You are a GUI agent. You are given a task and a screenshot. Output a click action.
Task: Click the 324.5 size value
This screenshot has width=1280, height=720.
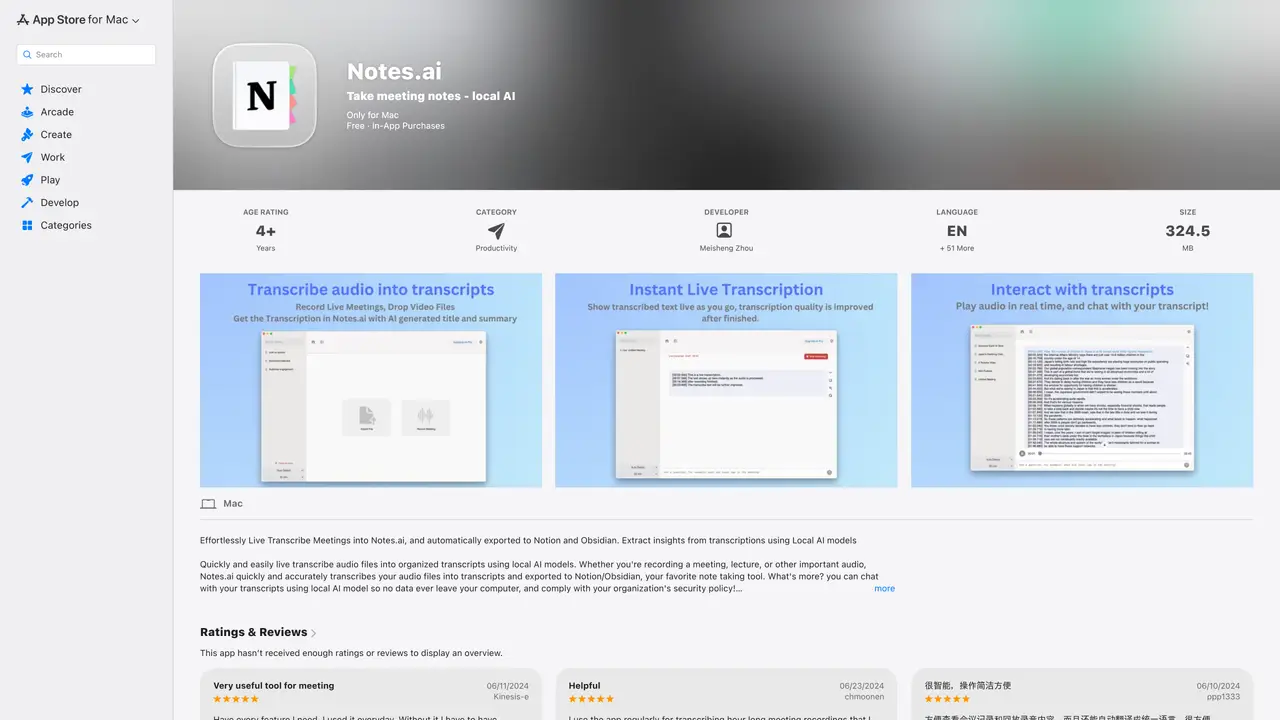1188,231
